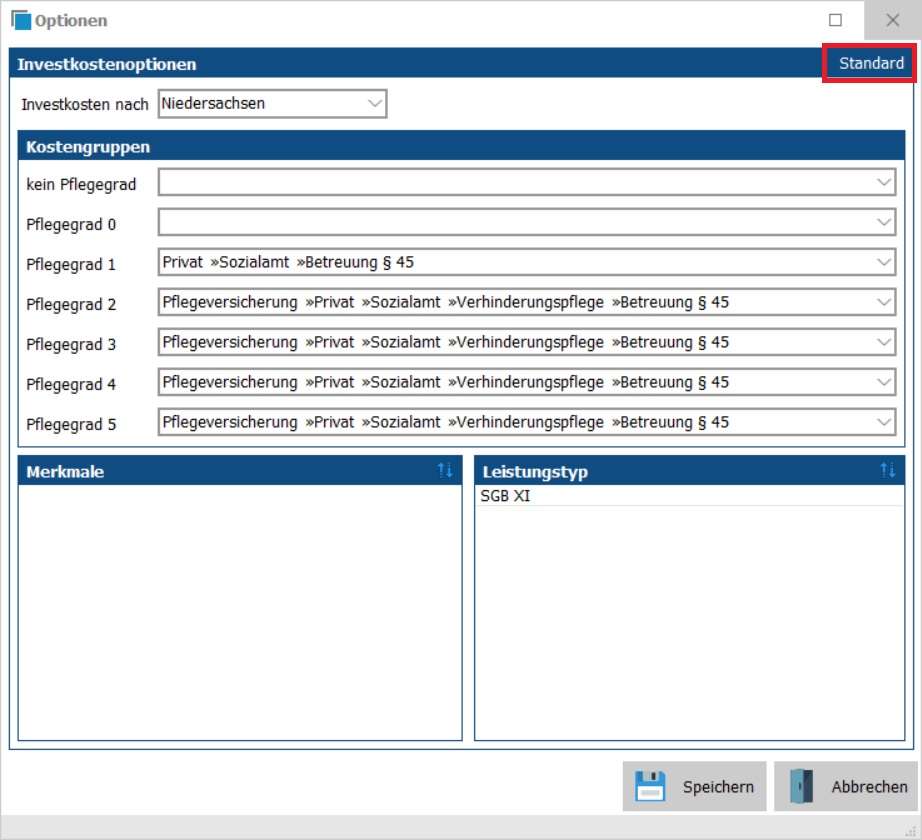This screenshot has width=922, height=840.
Task: Save settings with the Speichern button
Action: tap(695, 786)
